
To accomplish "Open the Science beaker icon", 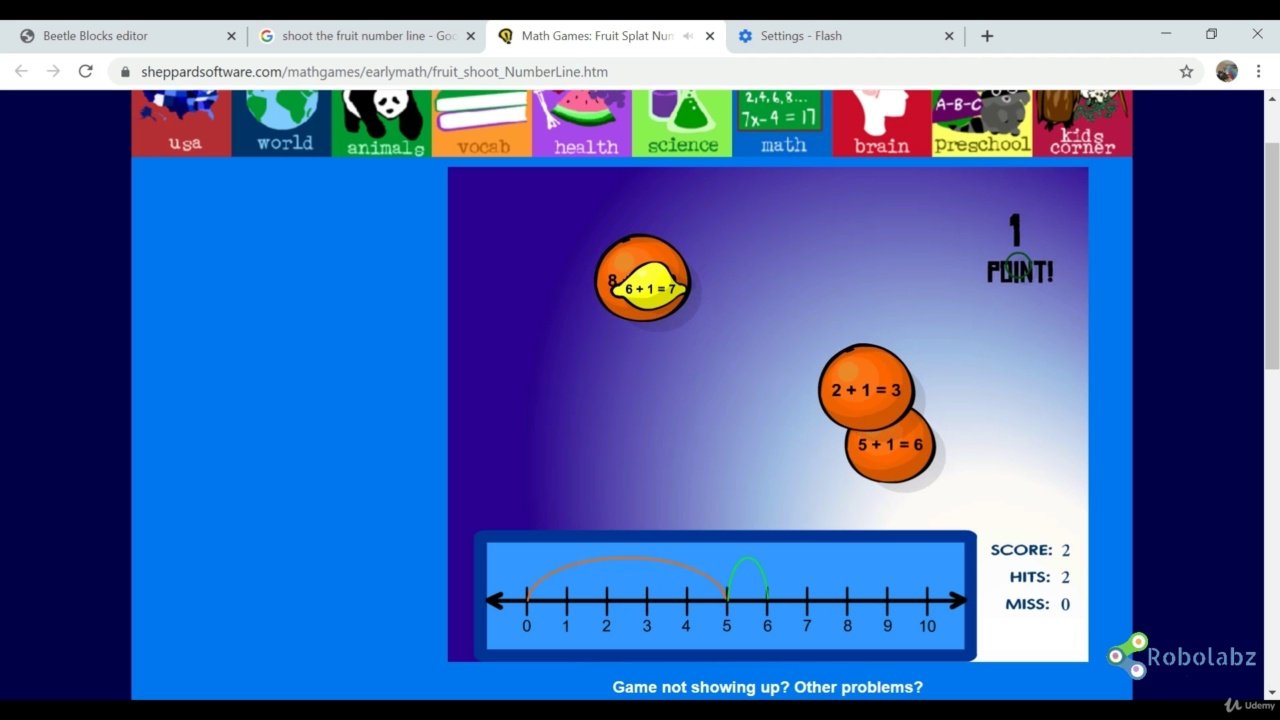I will pos(682,123).
